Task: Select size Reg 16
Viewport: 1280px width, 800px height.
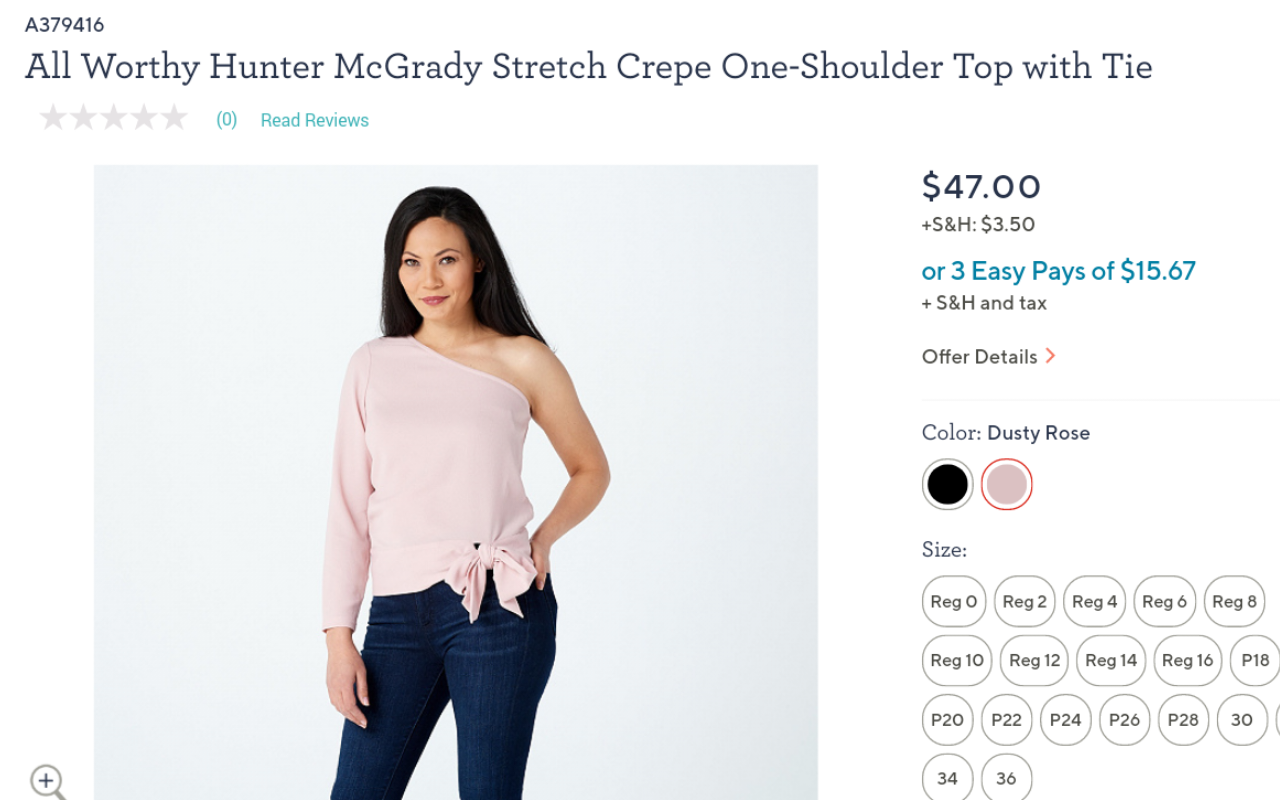Action: 1187,660
